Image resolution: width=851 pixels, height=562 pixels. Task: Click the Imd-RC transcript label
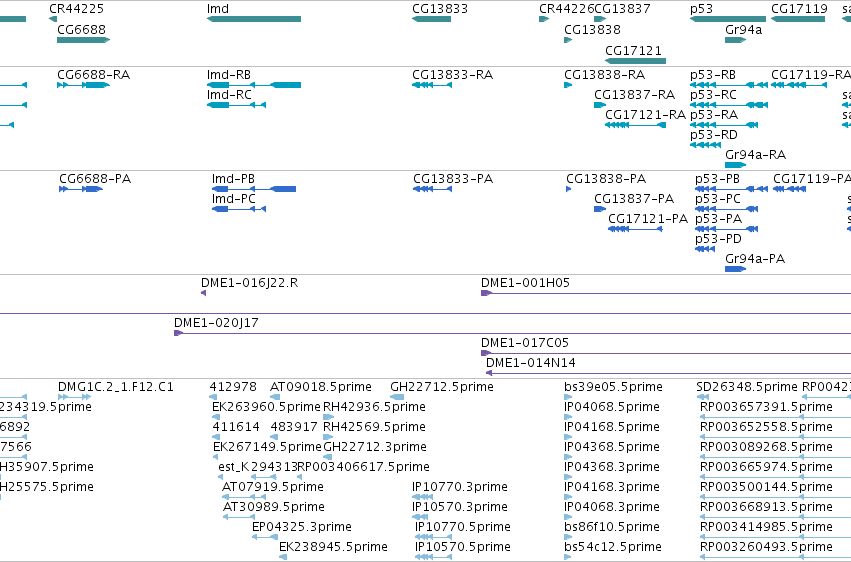point(229,94)
